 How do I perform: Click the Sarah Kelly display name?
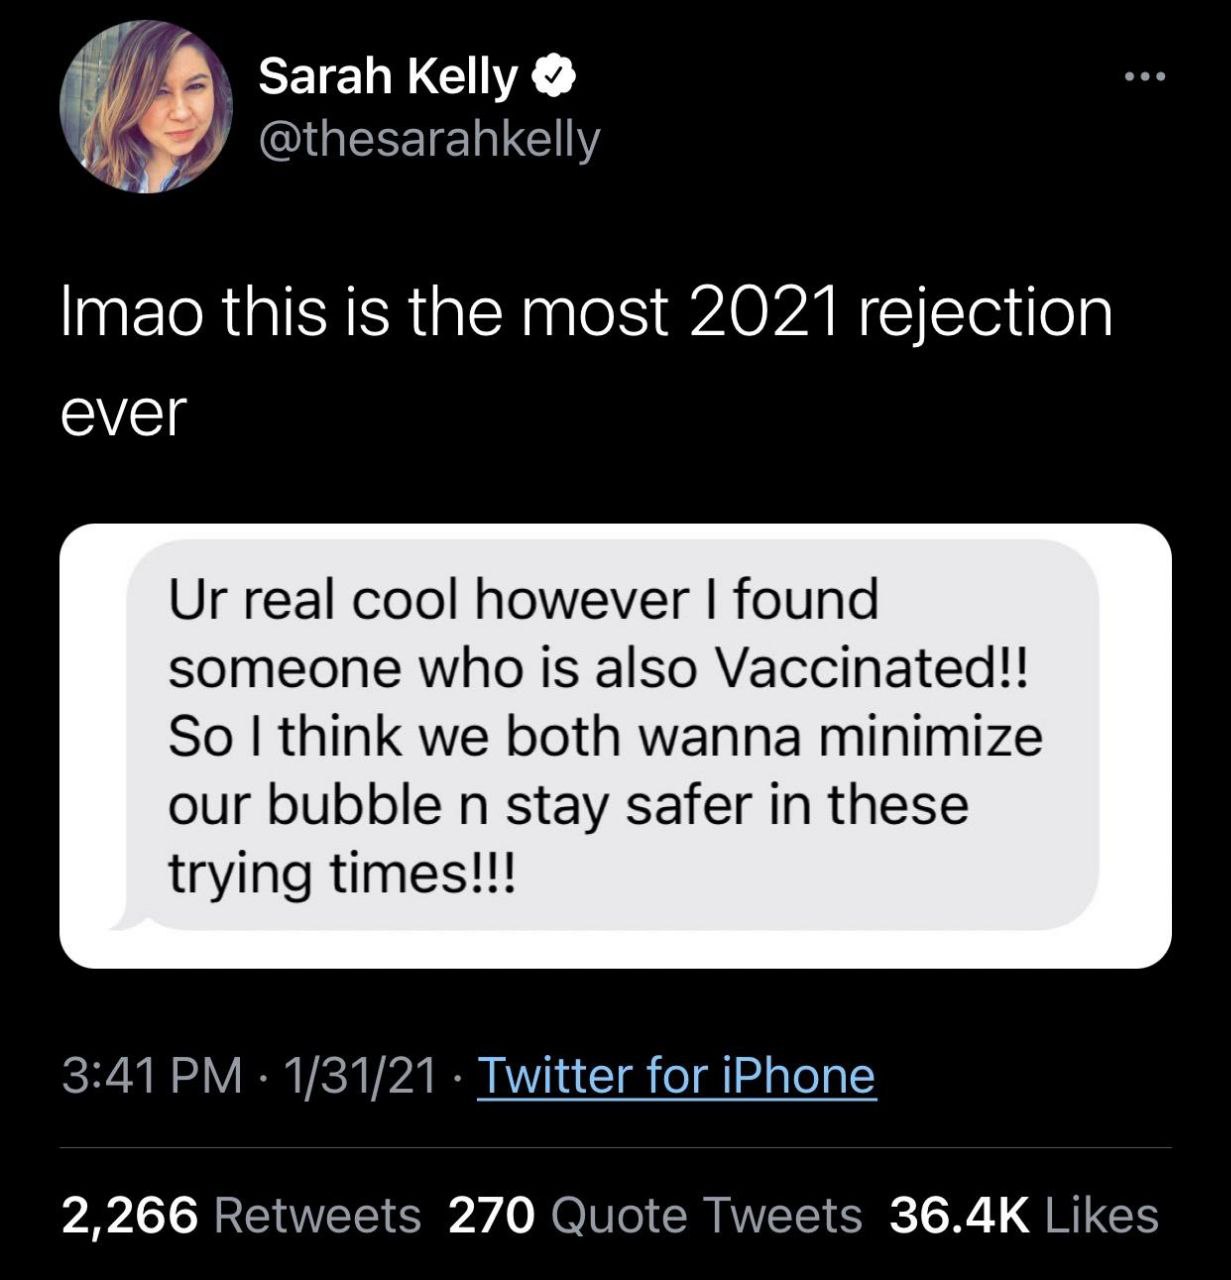point(388,77)
